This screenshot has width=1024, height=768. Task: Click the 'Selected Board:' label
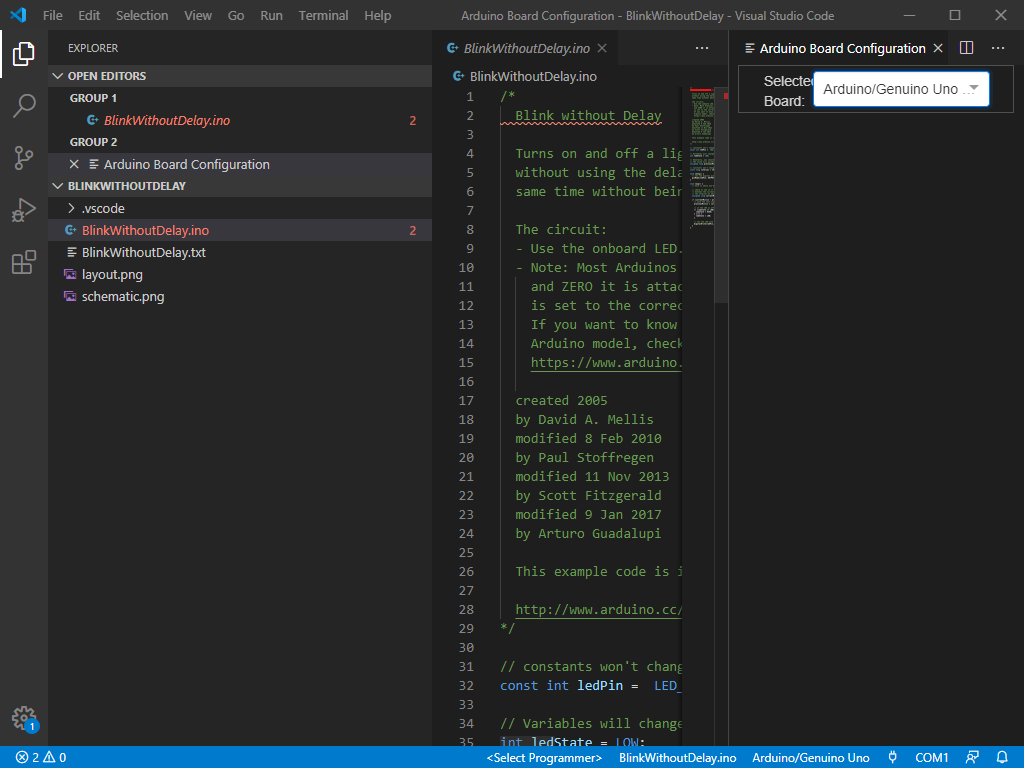click(788, 91)
